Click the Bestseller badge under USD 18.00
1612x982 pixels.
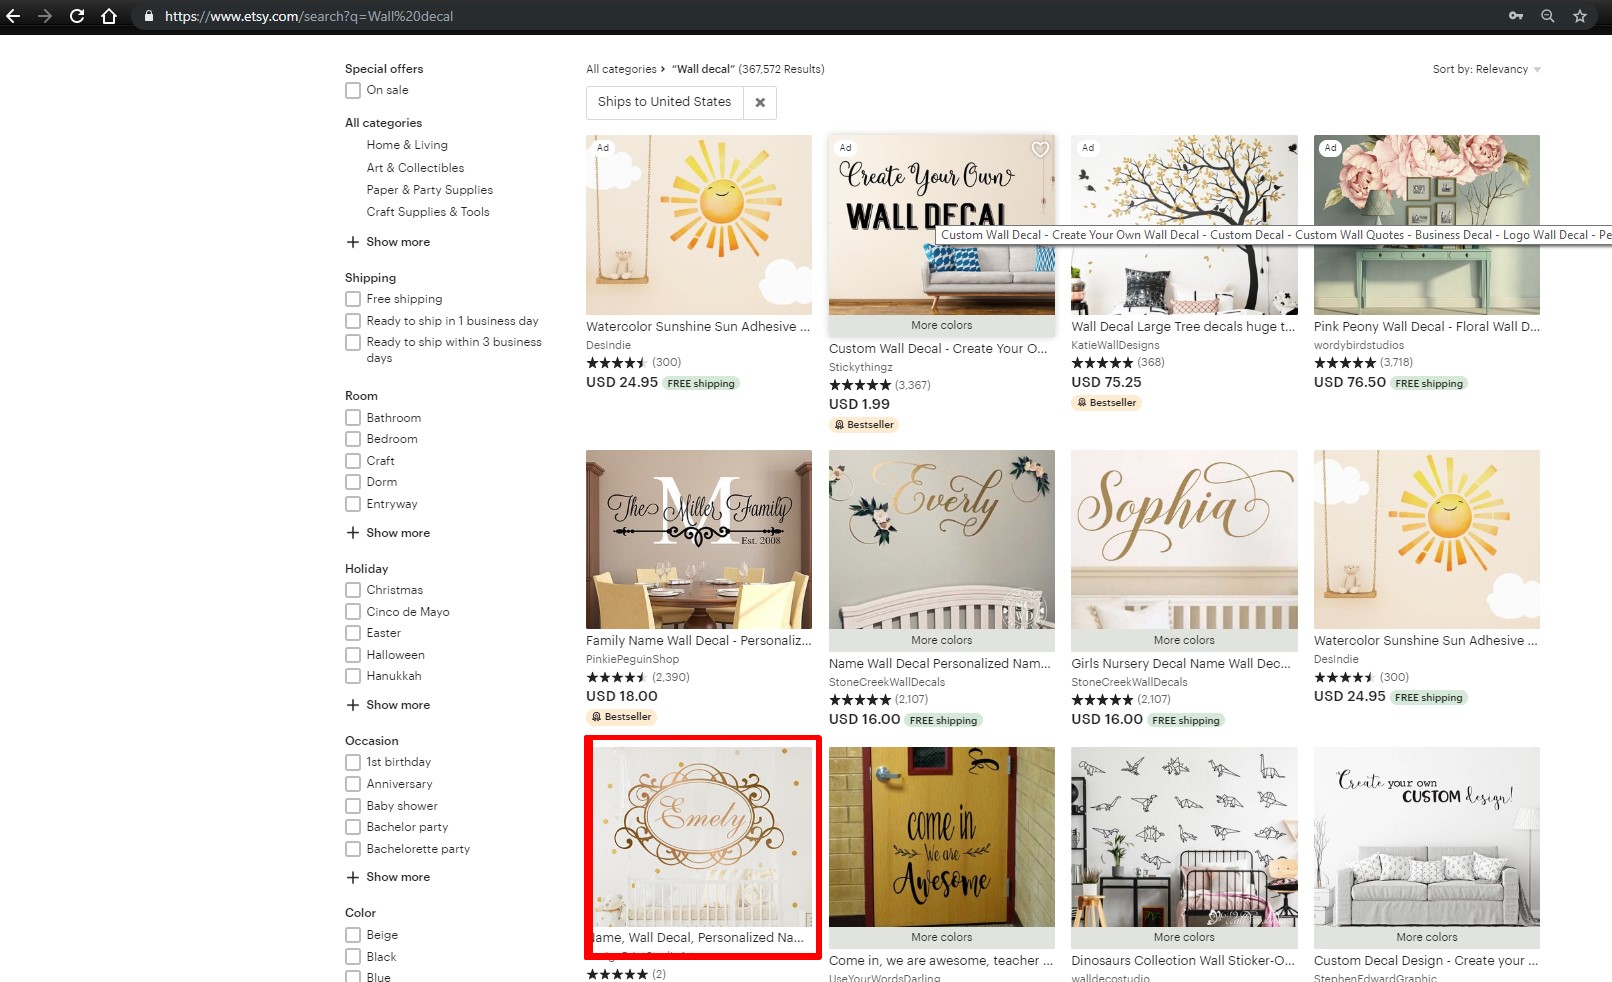[x=621, y=717]
